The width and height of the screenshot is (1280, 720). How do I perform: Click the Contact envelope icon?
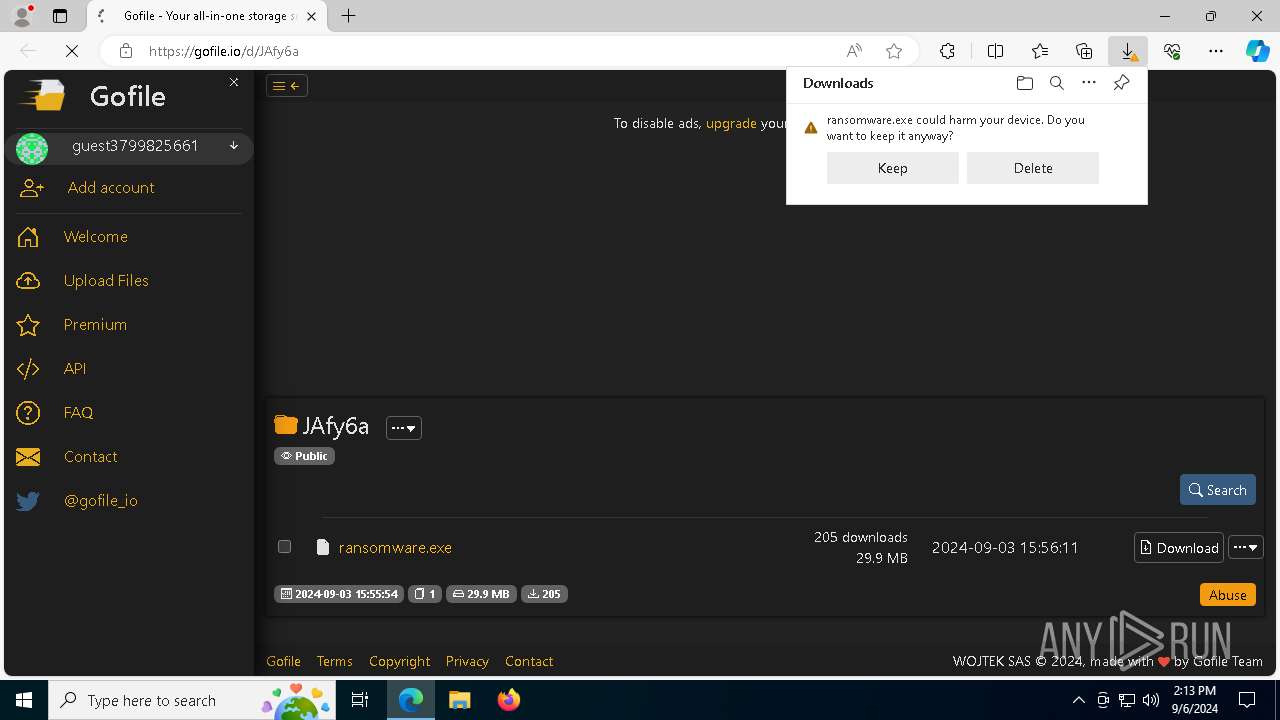28,457
